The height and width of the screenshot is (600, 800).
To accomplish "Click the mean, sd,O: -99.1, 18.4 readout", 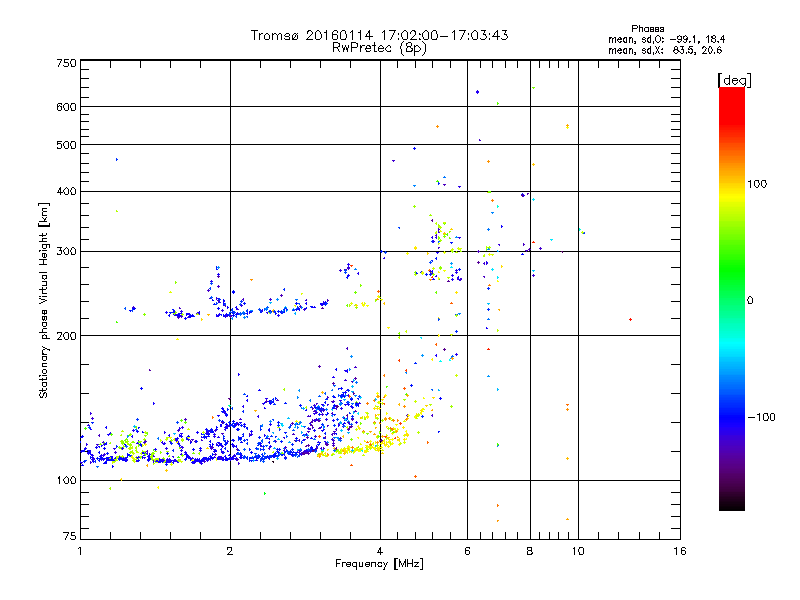I will pos(666,39).
